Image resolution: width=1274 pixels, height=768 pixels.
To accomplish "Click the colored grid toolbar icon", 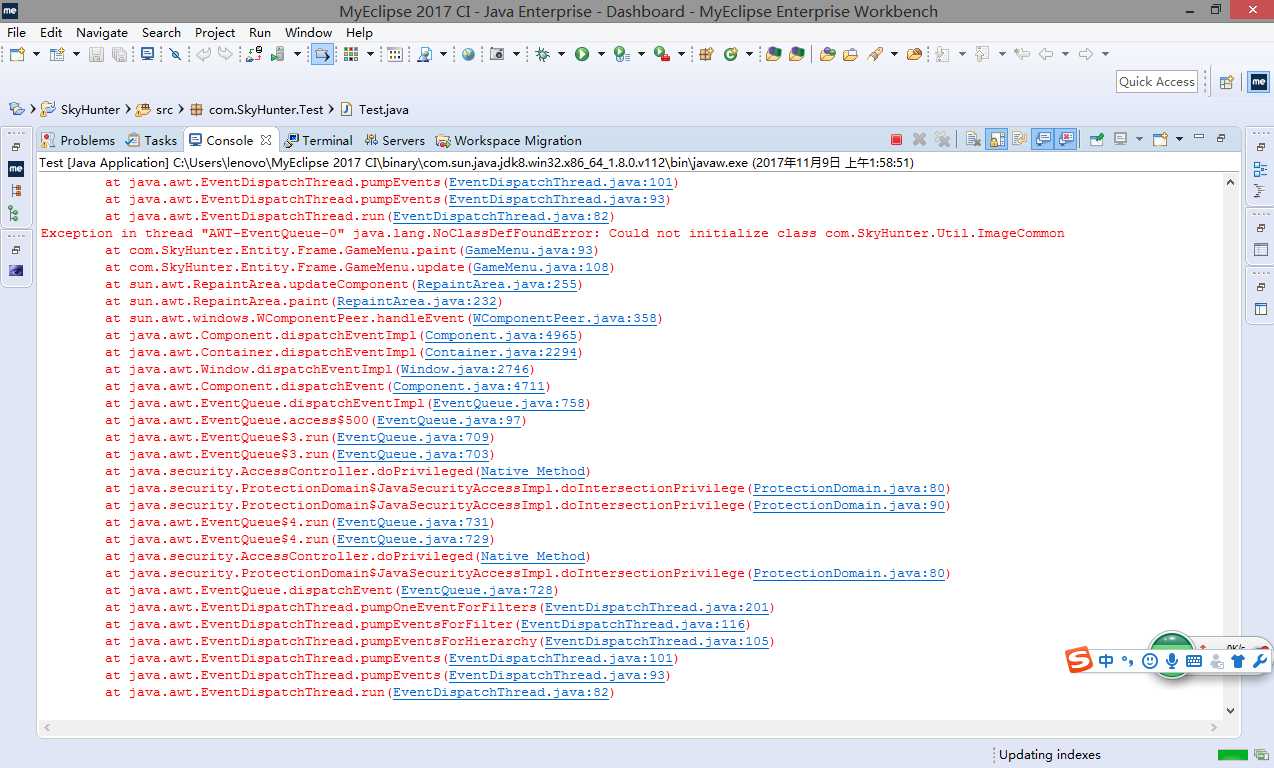I will click(x=351, y=54).
